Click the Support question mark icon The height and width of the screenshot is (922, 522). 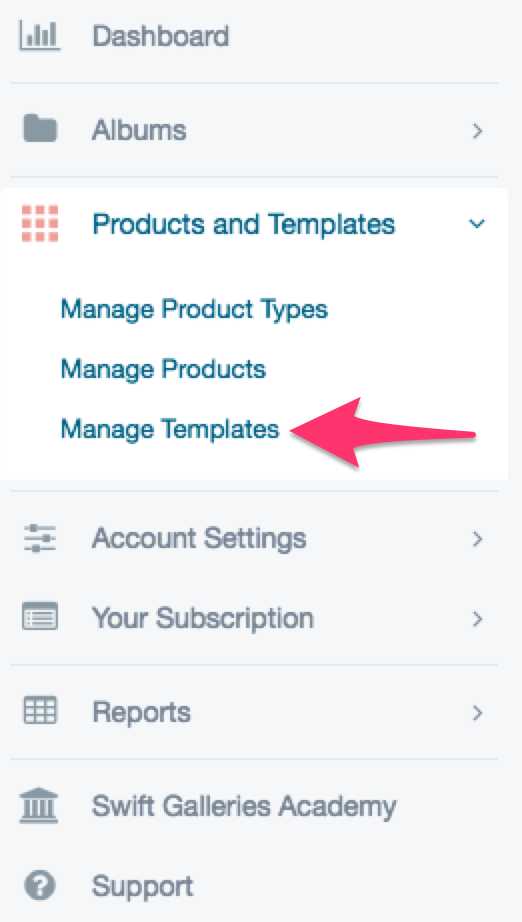(39, 886)
